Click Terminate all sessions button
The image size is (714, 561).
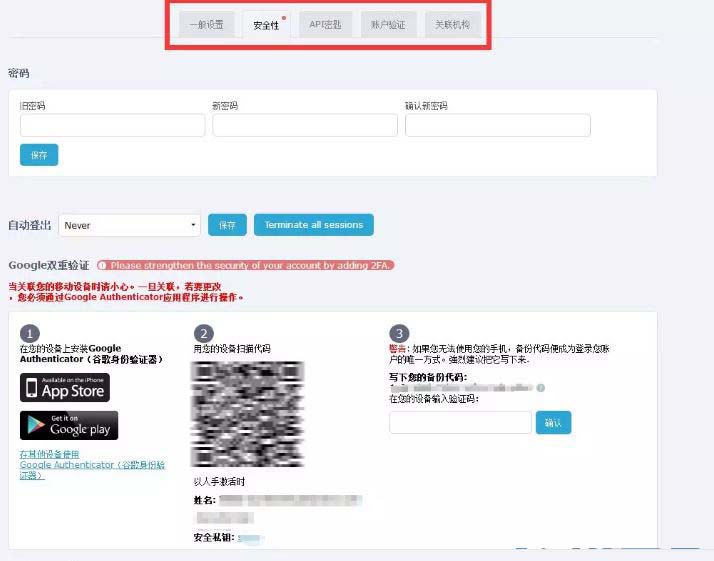[x=314, y=225]
